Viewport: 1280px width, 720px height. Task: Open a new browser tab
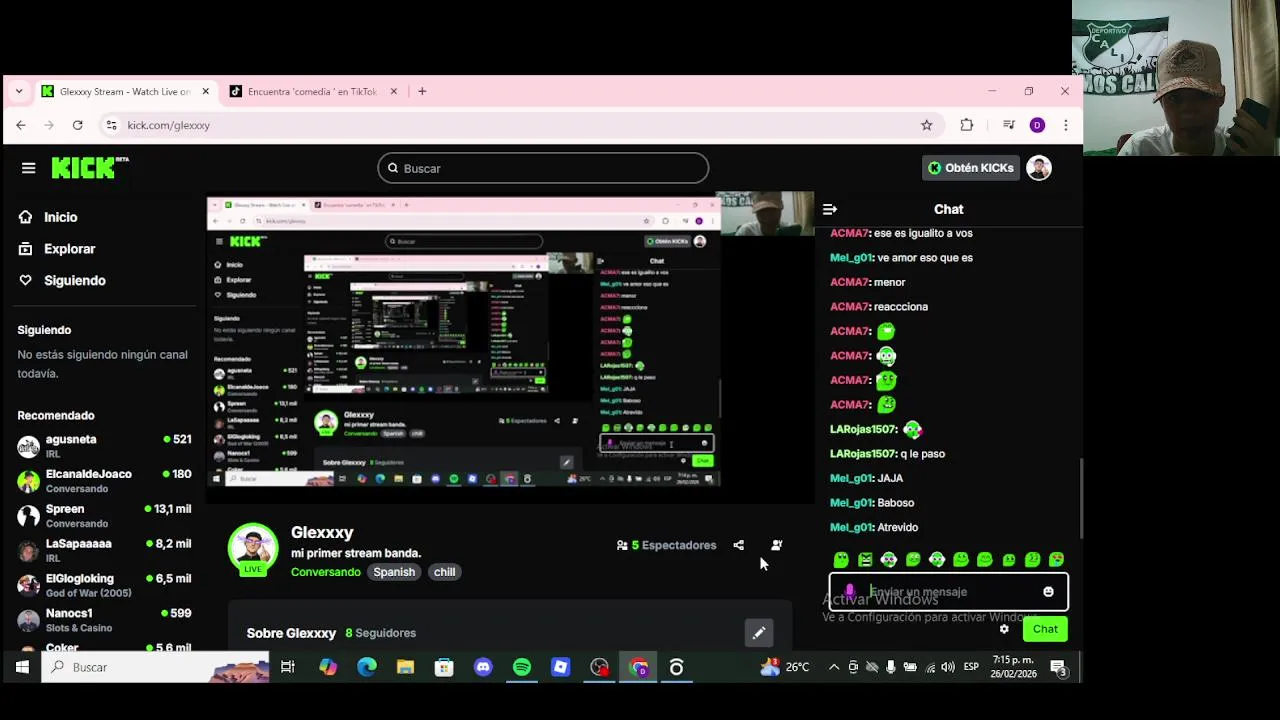tap(422, 91)
